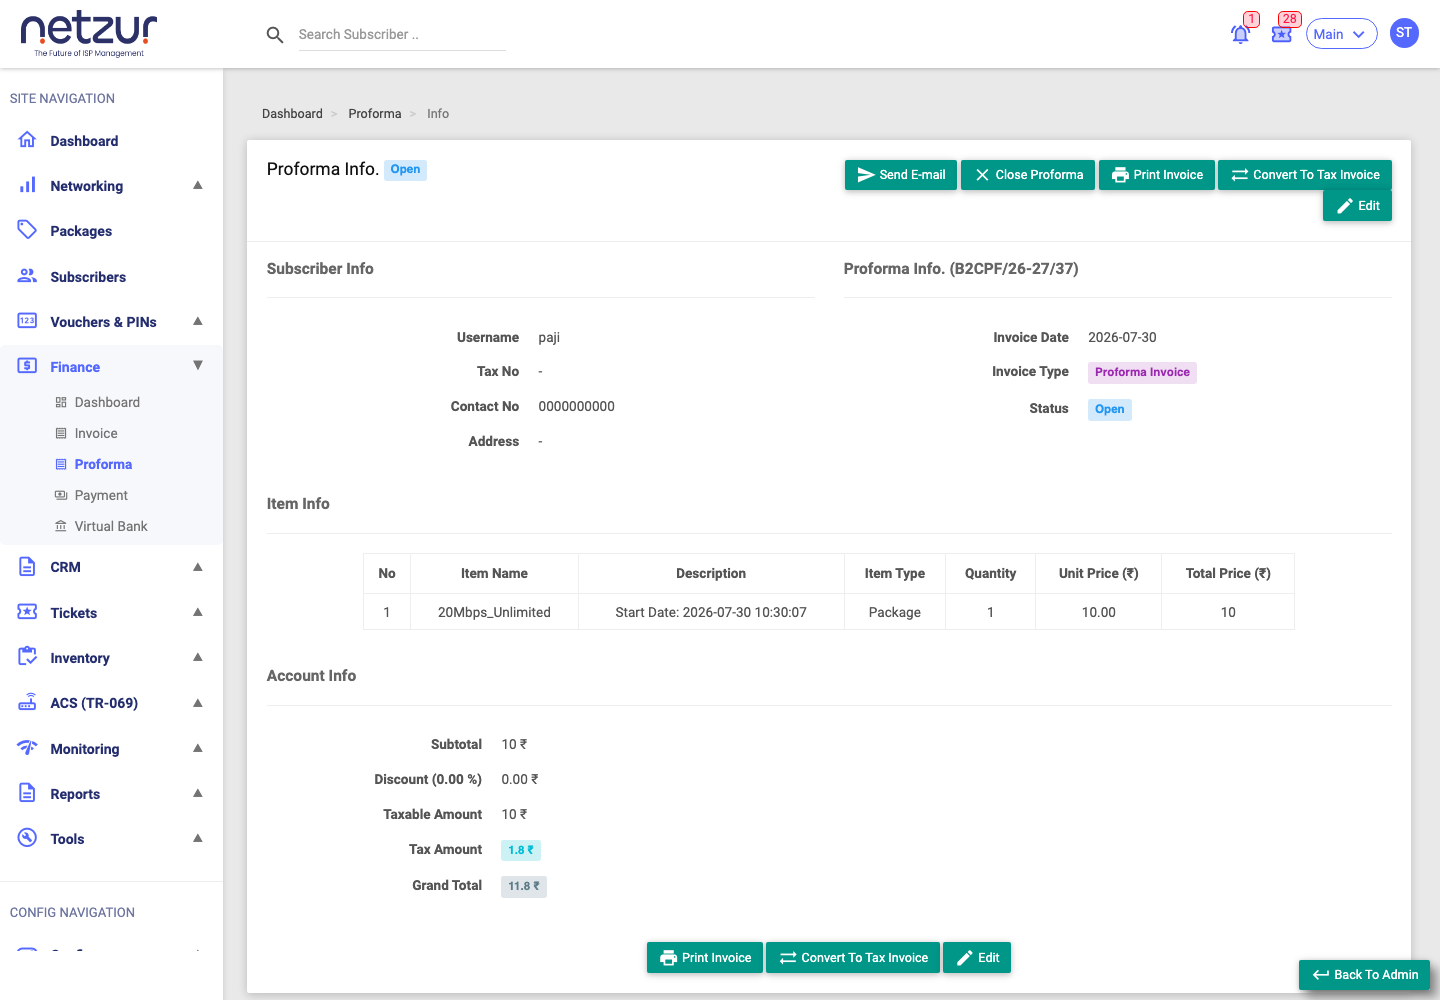Expand the Reports menu arrow
Screen dimensions: 1440x1000
[198, 793]
